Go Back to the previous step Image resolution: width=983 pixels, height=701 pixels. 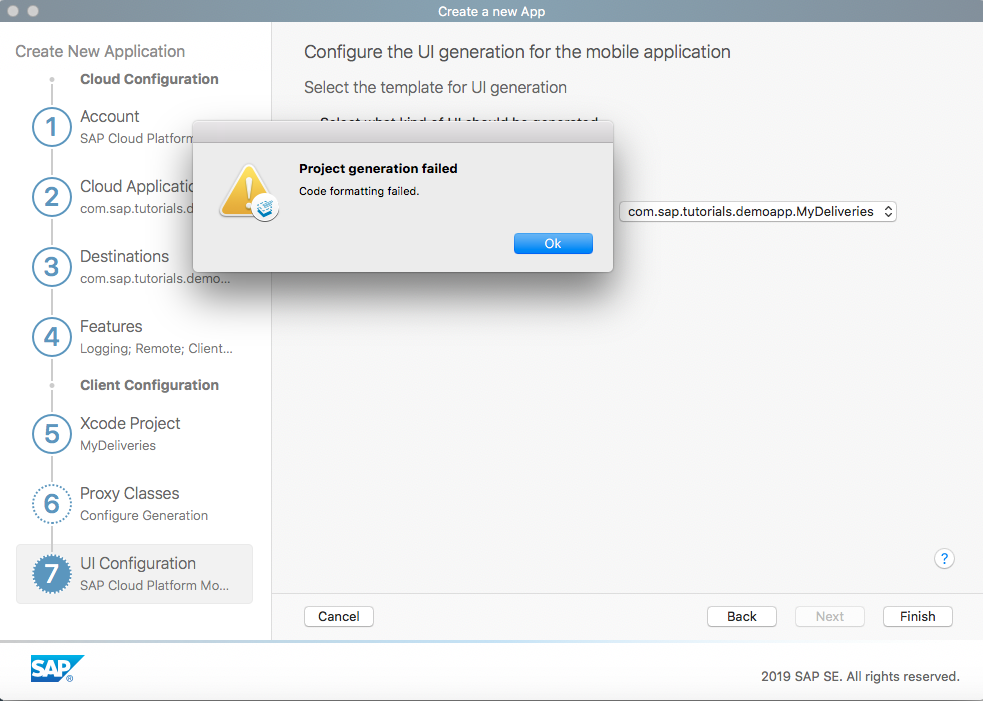click(742, 616)
